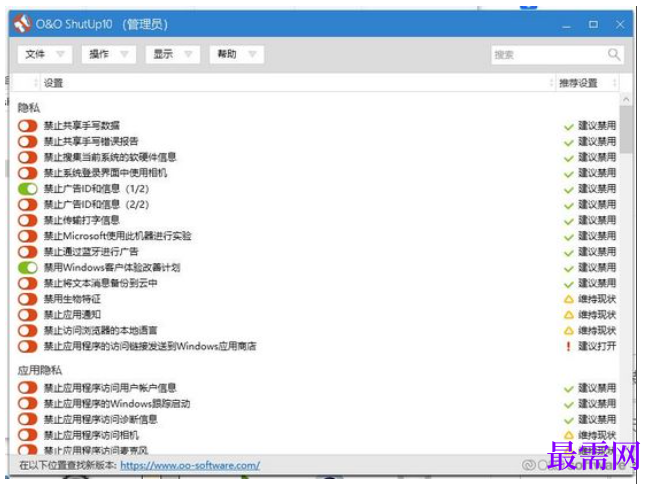
Task: Open the 文件 menu
Action: 45,54
